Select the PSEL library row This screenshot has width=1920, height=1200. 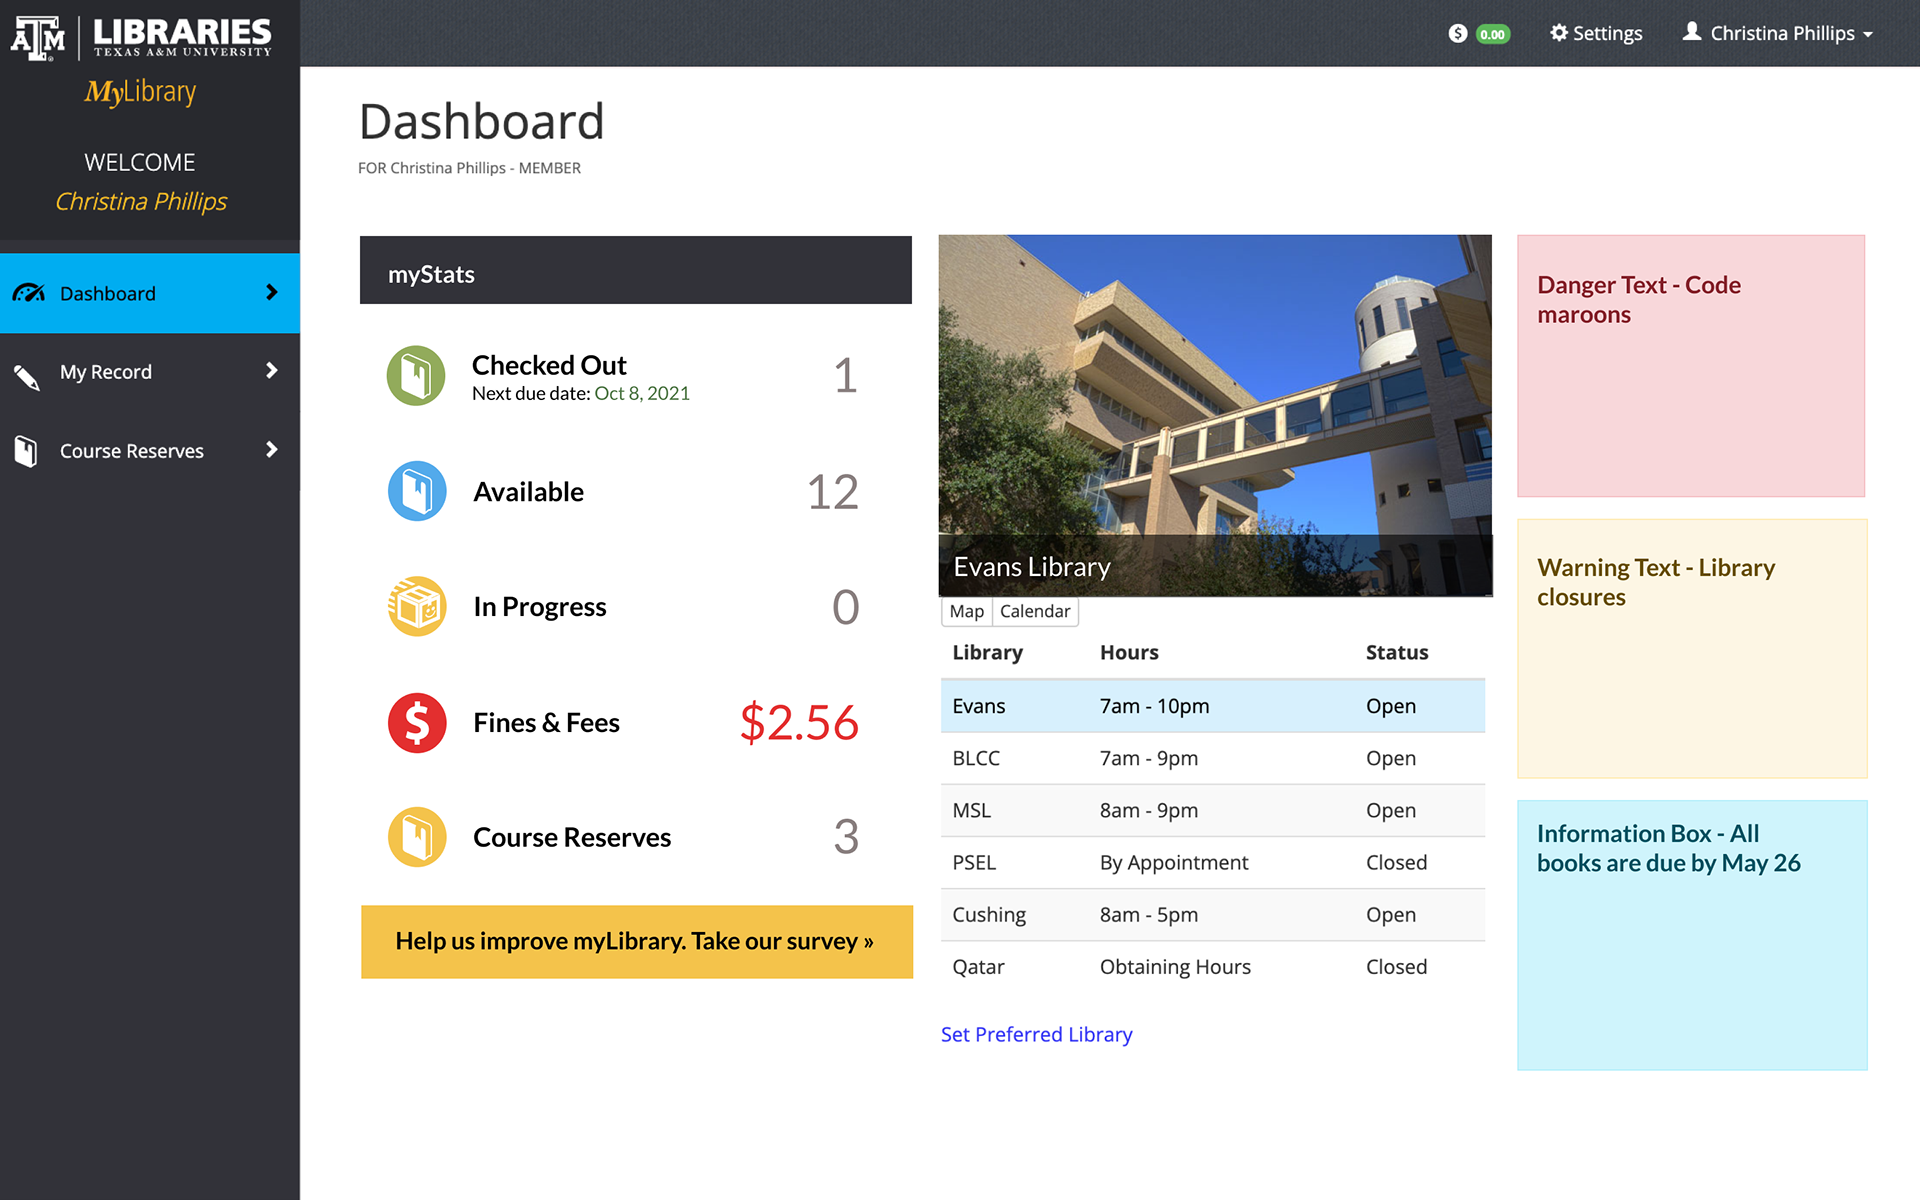(x=1213, y=862)
